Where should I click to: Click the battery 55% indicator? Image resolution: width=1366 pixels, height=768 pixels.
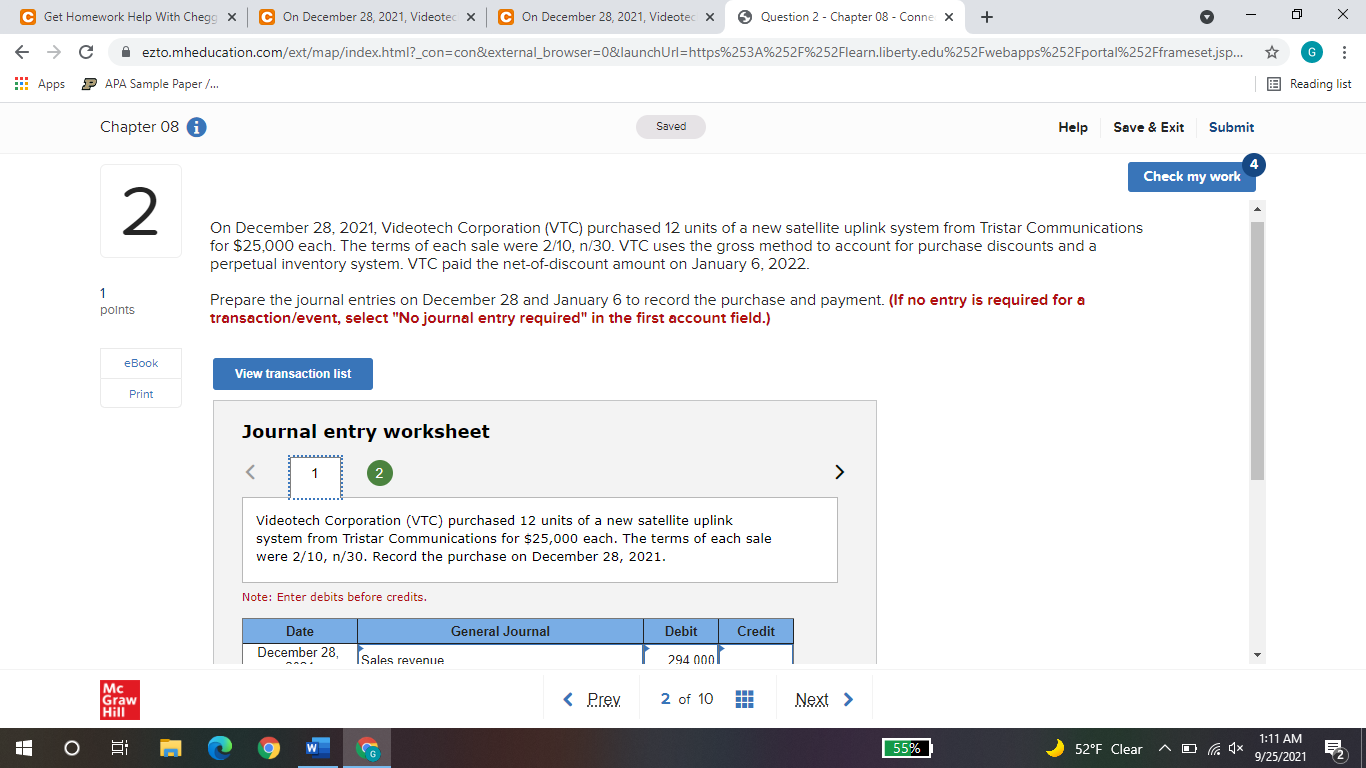pos(908,749)
